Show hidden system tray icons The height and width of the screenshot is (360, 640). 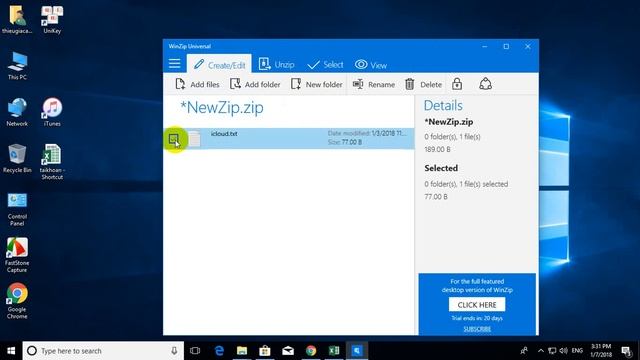click(x=541, y=351)
